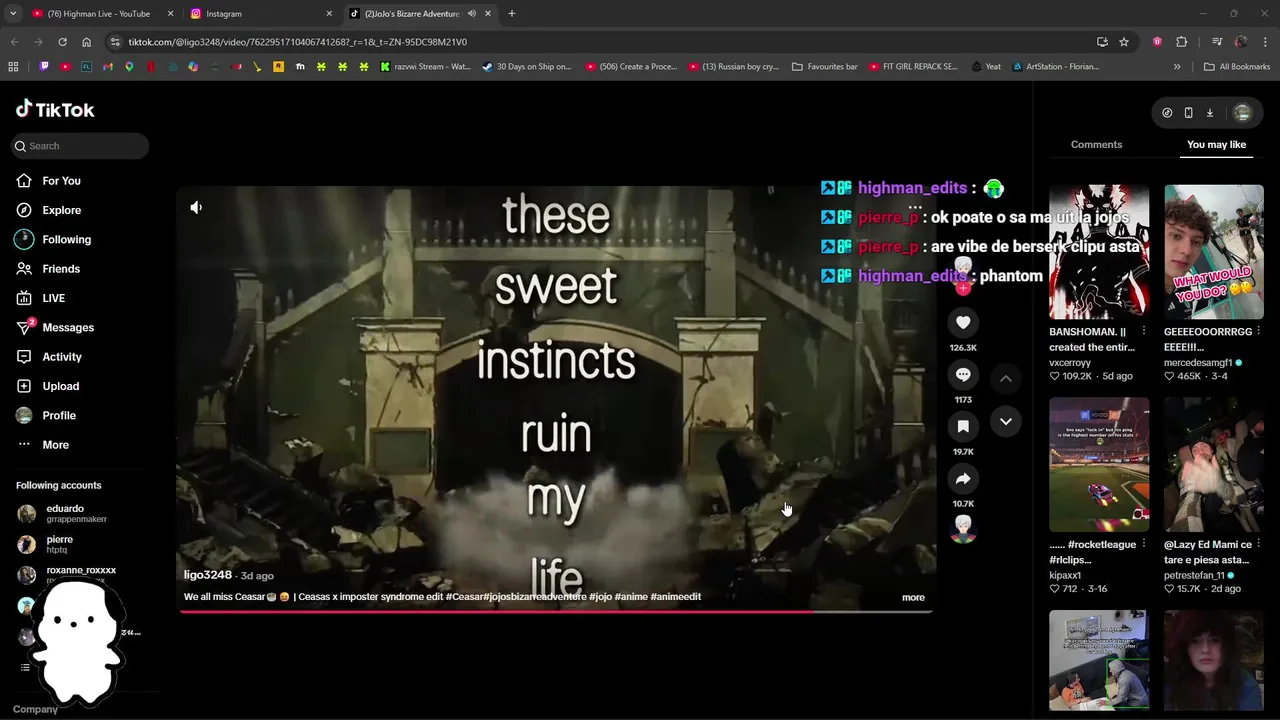Open the #jojo hashtag link
The width and height of the screenshot is (1280, 720).
pos(600,597)
